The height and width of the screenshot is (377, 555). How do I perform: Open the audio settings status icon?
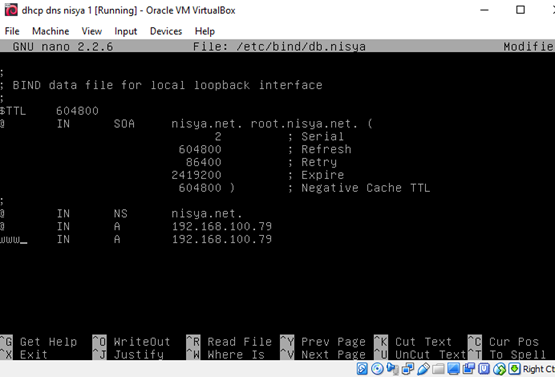[x=393, y=369]
